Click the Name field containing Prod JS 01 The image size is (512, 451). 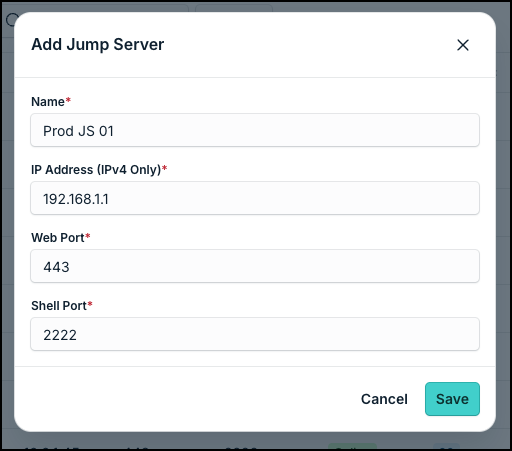[x=255, y=130]
